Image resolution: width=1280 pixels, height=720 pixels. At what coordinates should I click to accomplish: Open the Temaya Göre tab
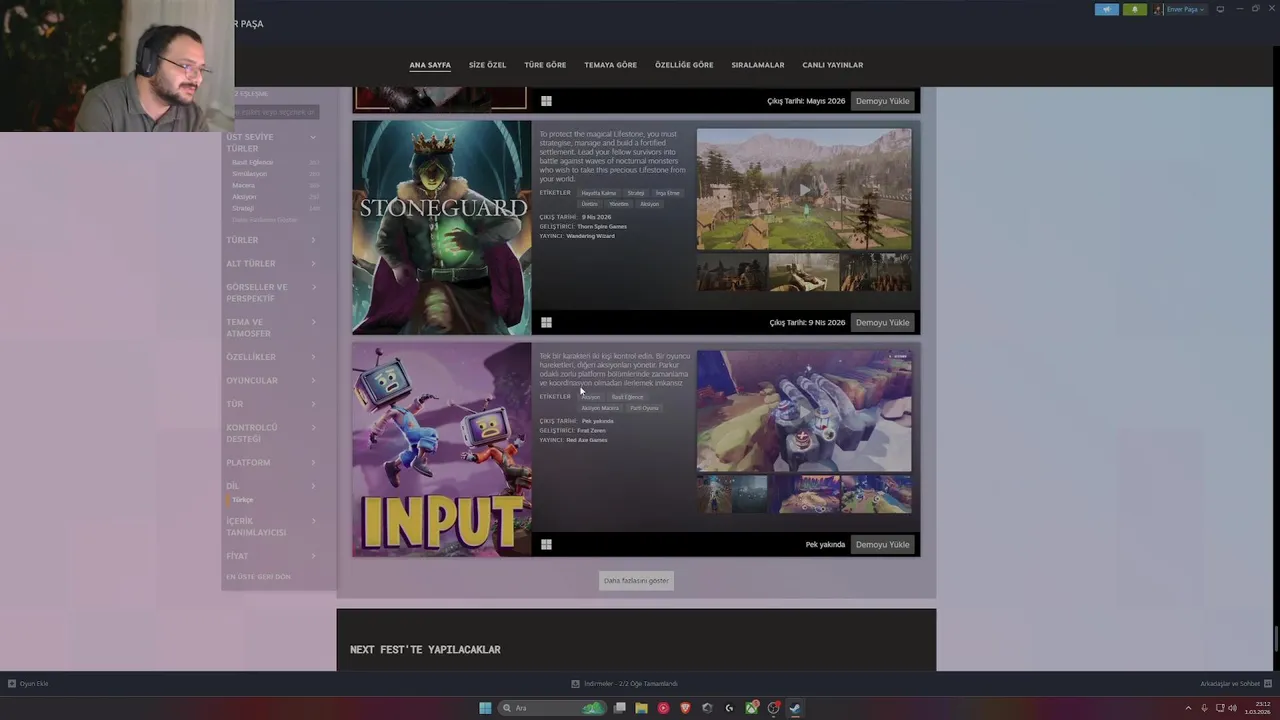[611, 65]
